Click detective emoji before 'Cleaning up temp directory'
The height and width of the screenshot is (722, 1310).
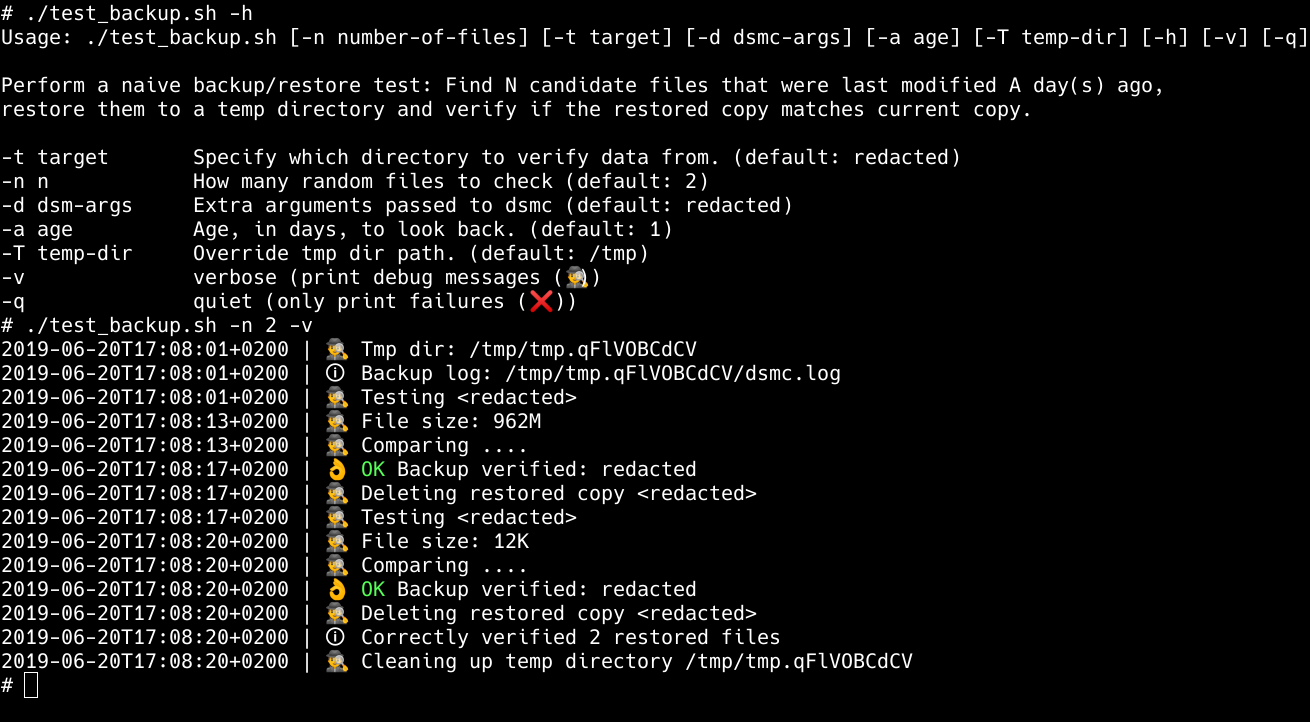point(337,661)
